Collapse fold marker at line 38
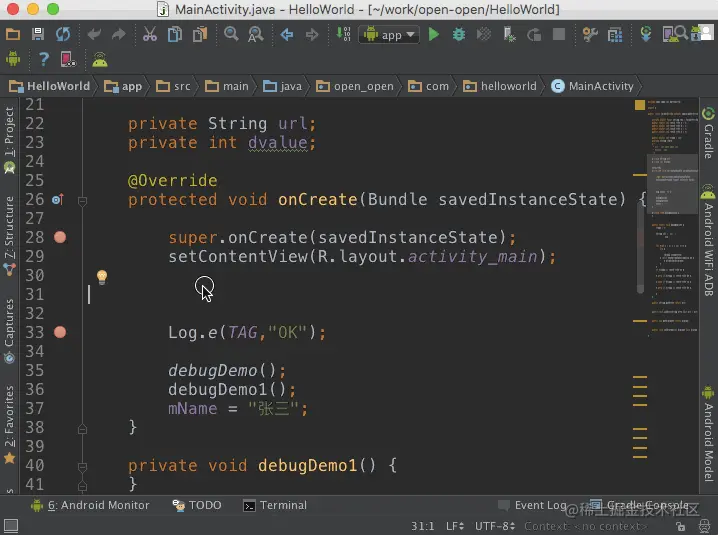 click(x=82, y=429)
